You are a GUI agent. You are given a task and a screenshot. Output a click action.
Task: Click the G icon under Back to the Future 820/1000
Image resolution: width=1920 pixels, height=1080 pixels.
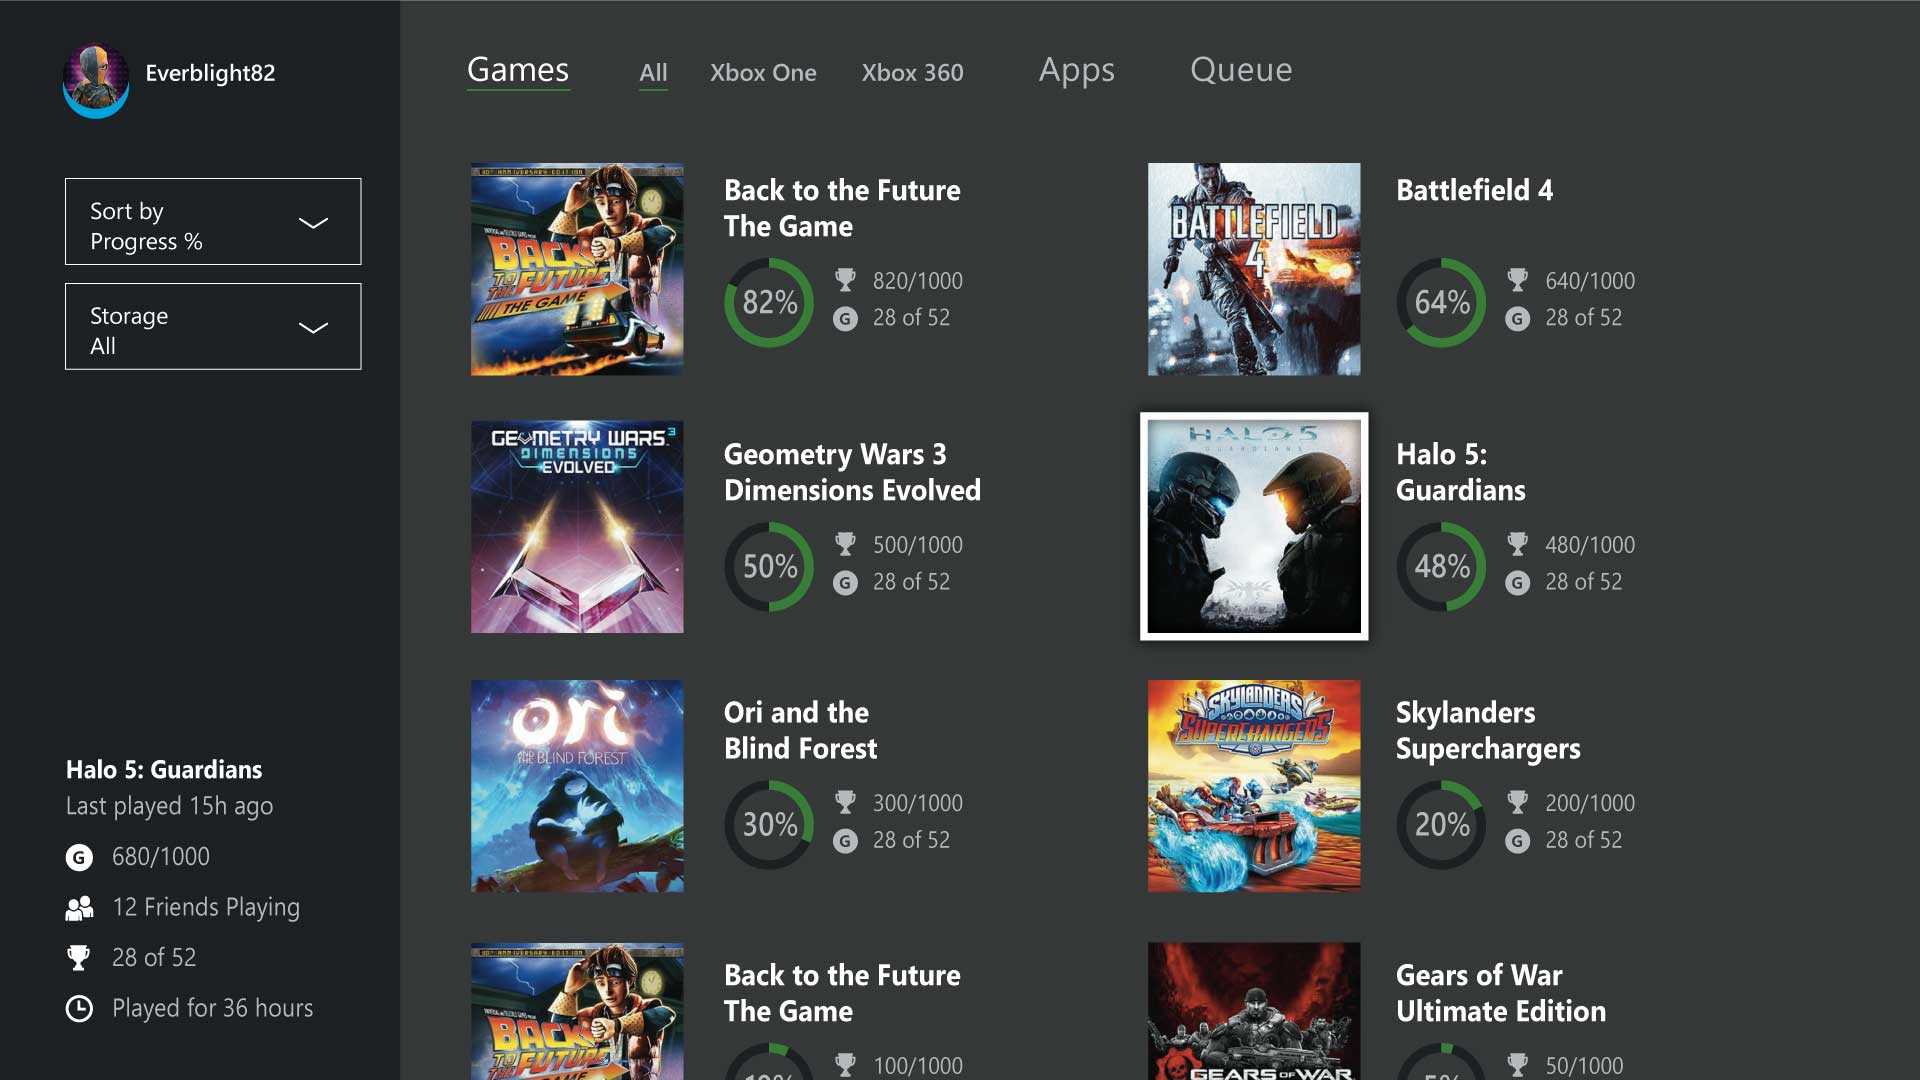tap(845, 319)
